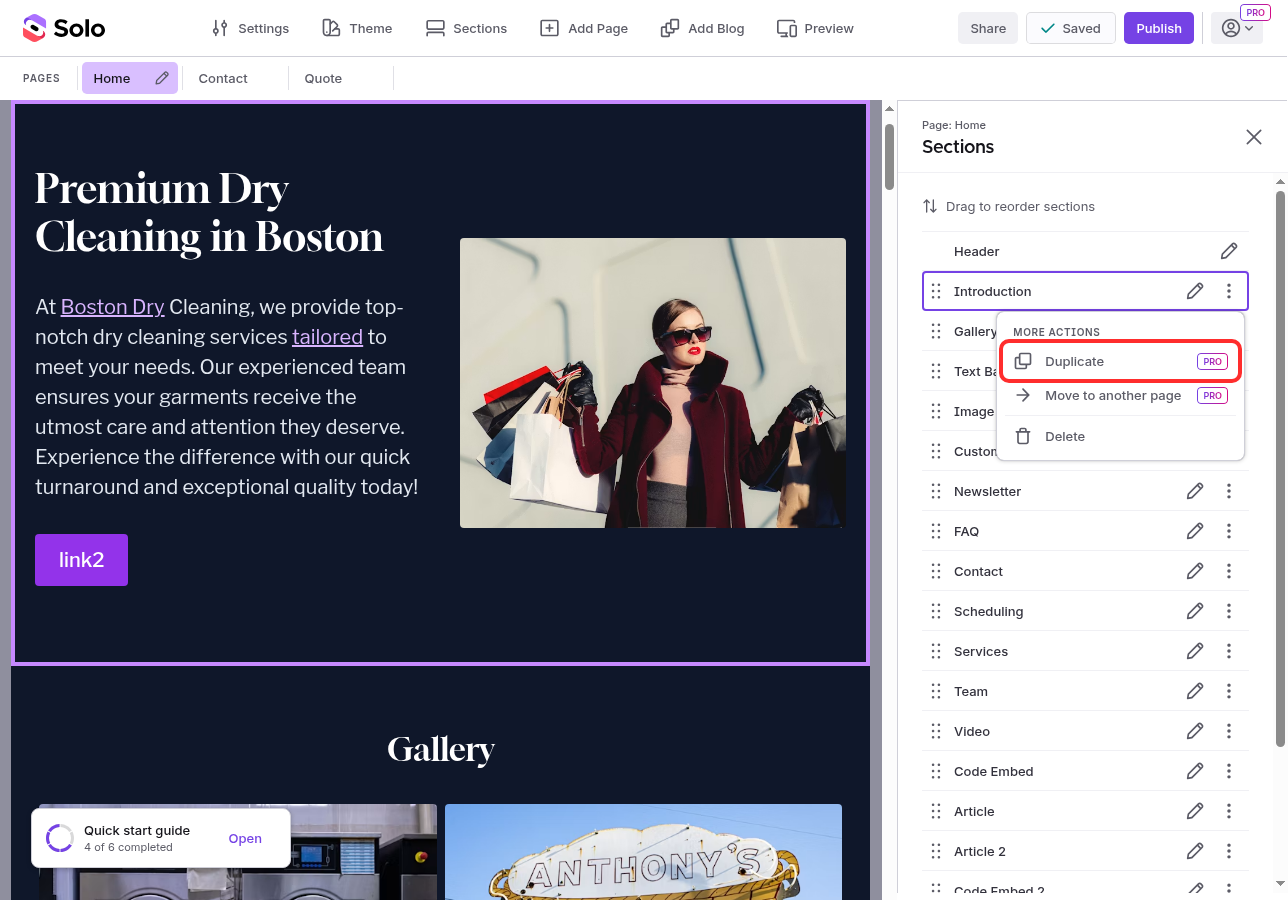Open the account profile dropdown
Screen dimensions: 1288x900
[x=1237, y=28]
